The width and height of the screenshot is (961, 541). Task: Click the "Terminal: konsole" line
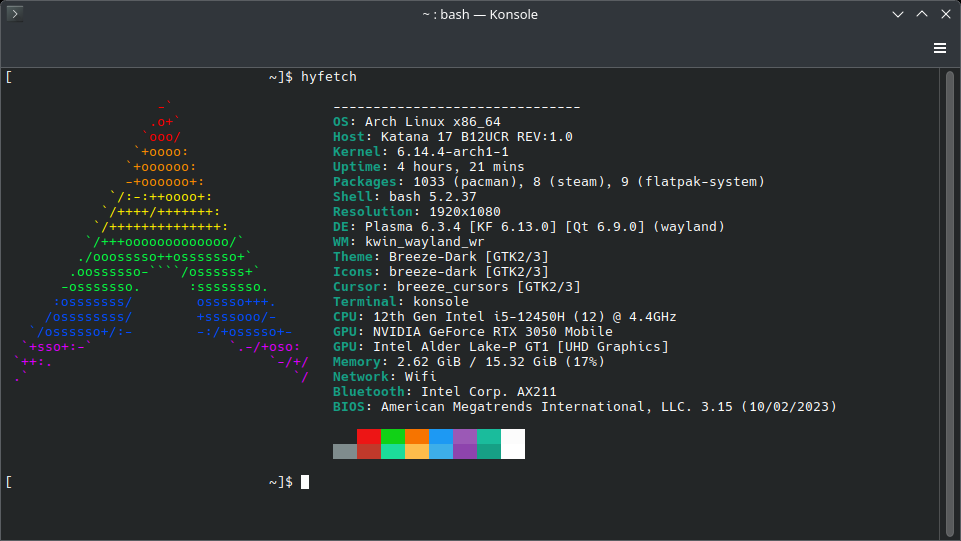click(401, 301)
